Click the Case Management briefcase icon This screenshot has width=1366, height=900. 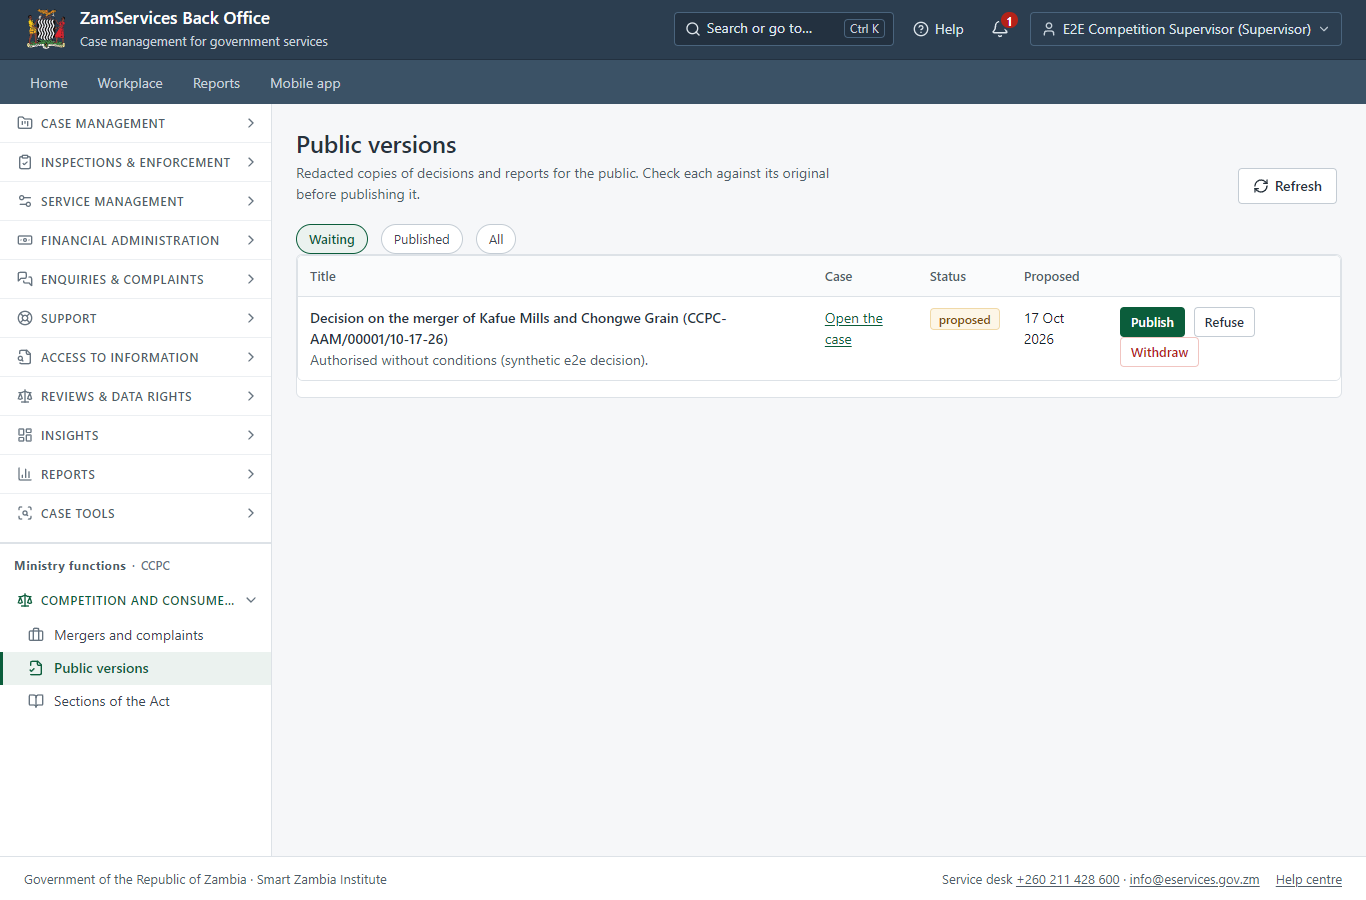tap(25, 123)
